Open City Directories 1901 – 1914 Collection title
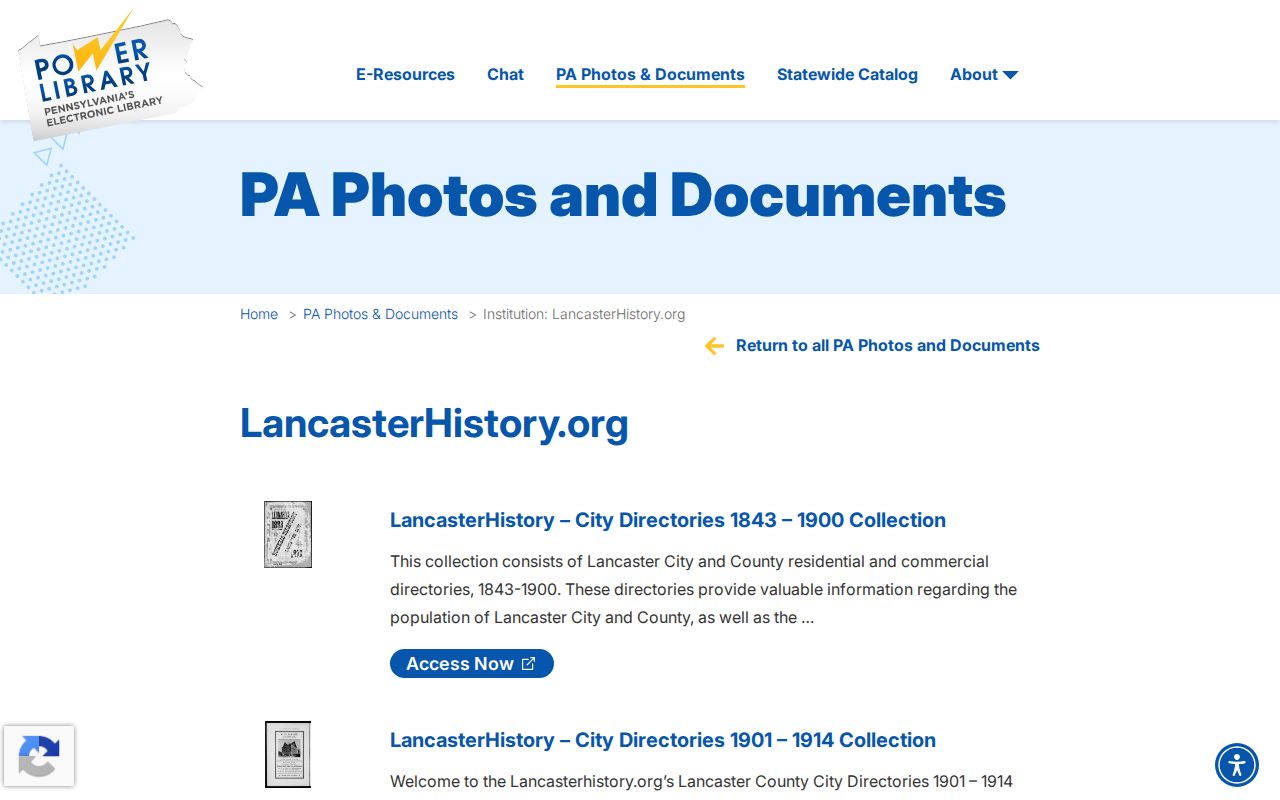 tap(663, 740)
